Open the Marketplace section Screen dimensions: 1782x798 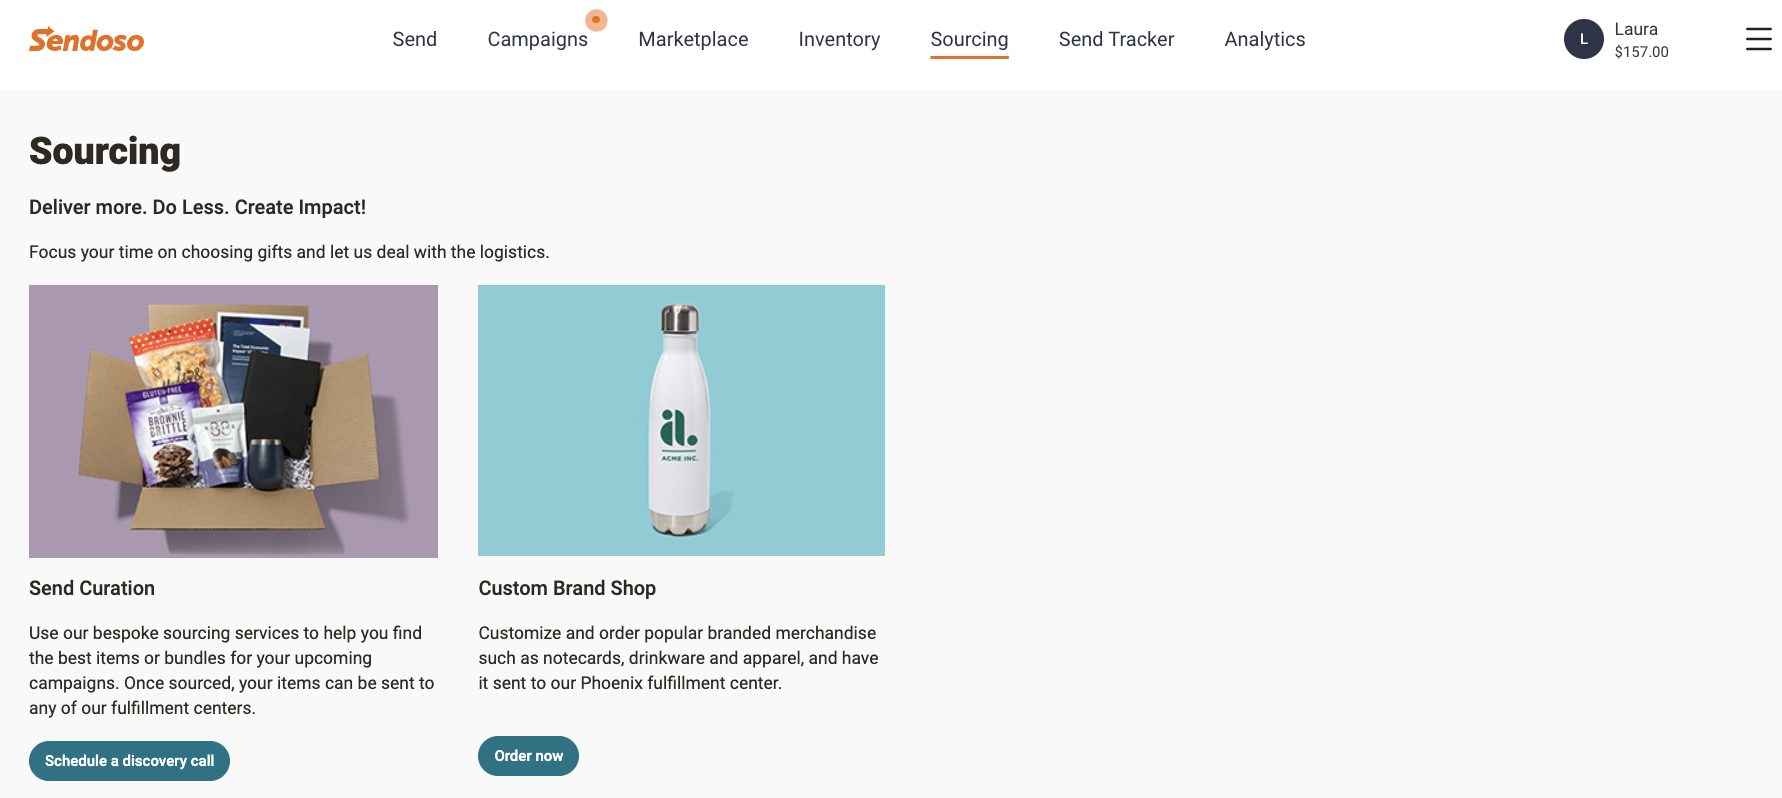[x=693, y=39]
